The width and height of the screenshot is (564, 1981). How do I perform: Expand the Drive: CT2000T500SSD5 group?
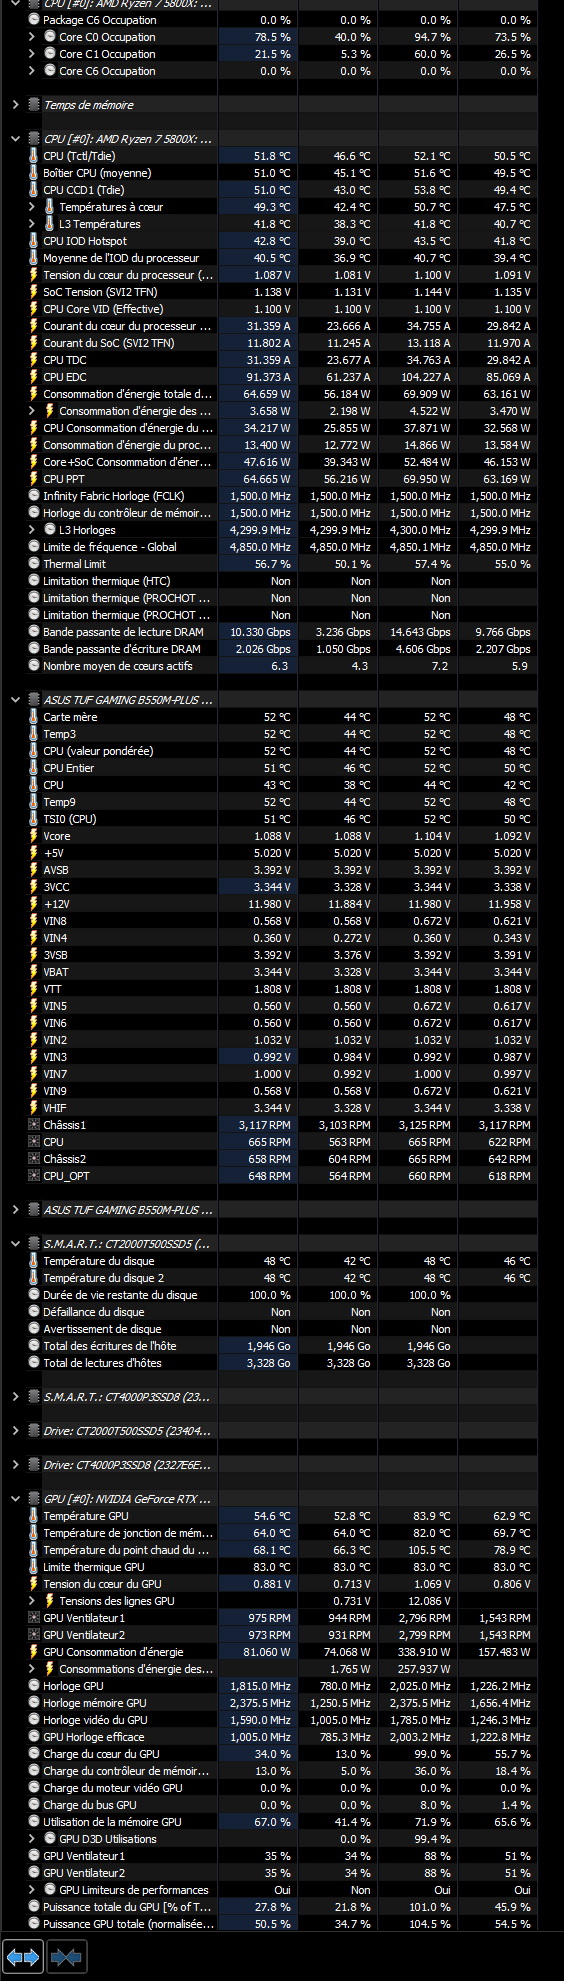(x=15, y=1431)
